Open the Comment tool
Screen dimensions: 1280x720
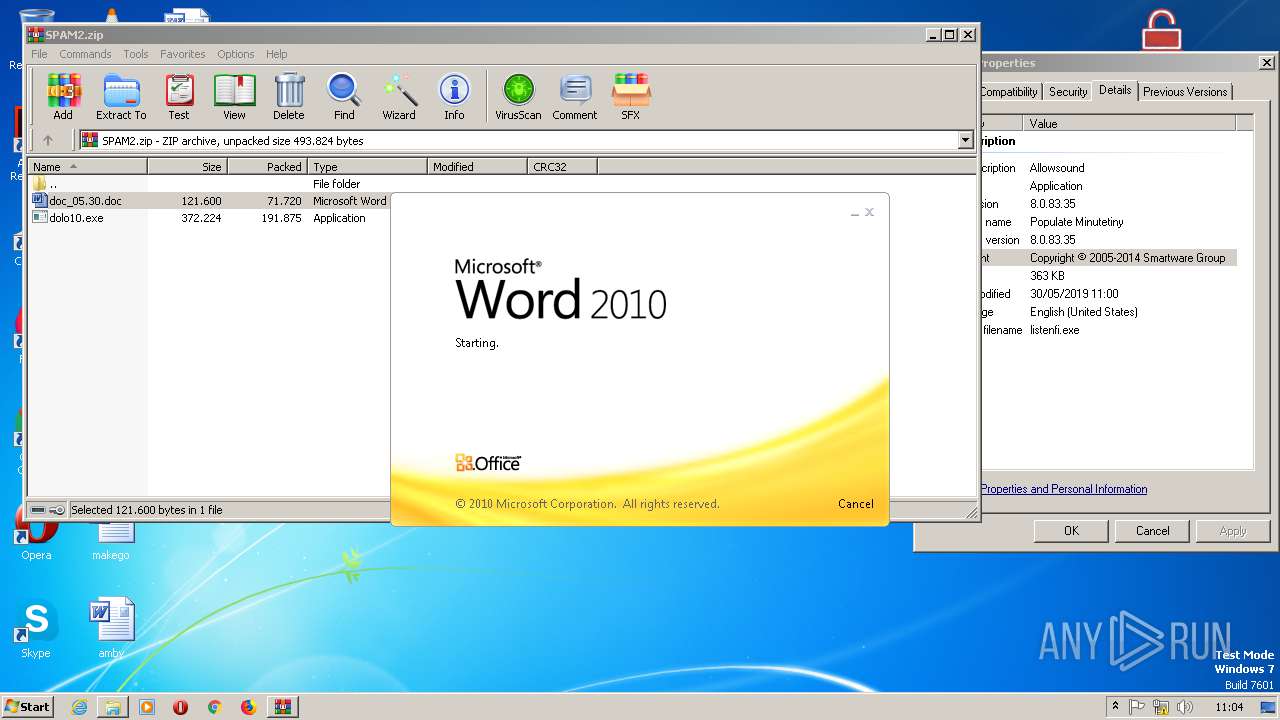575,96
